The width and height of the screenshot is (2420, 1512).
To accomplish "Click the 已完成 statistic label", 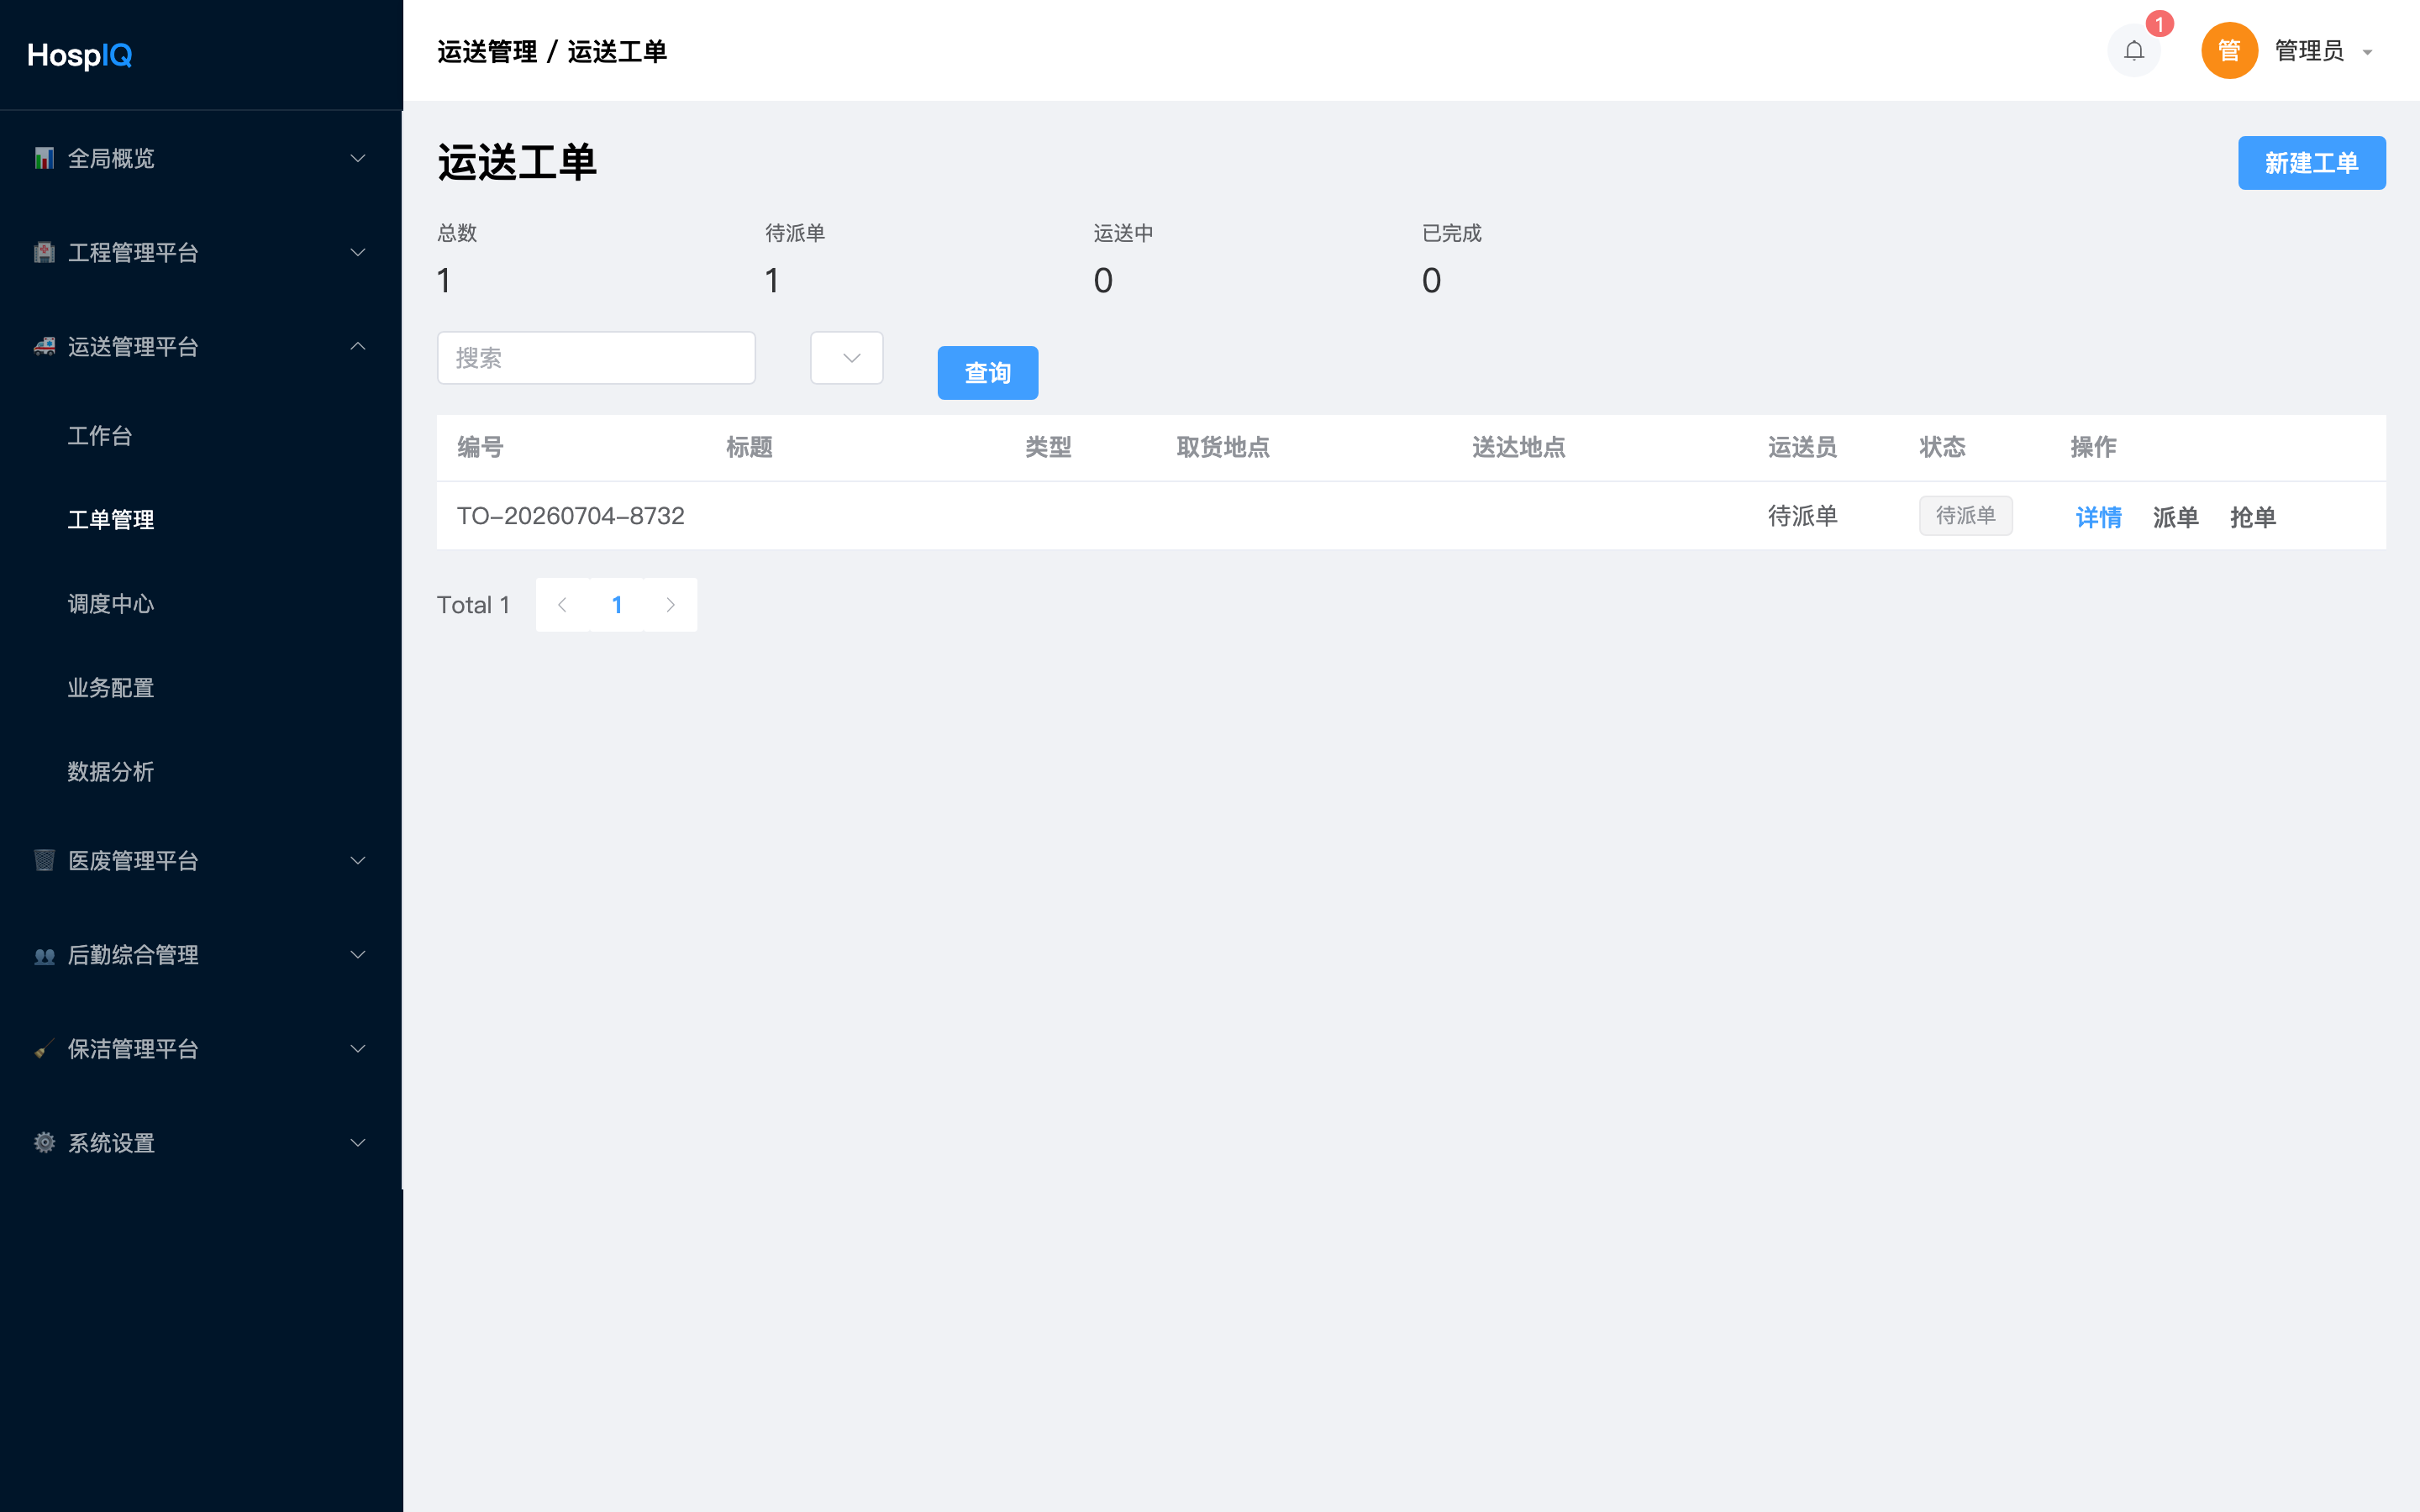I will [x=1451, y=233].
